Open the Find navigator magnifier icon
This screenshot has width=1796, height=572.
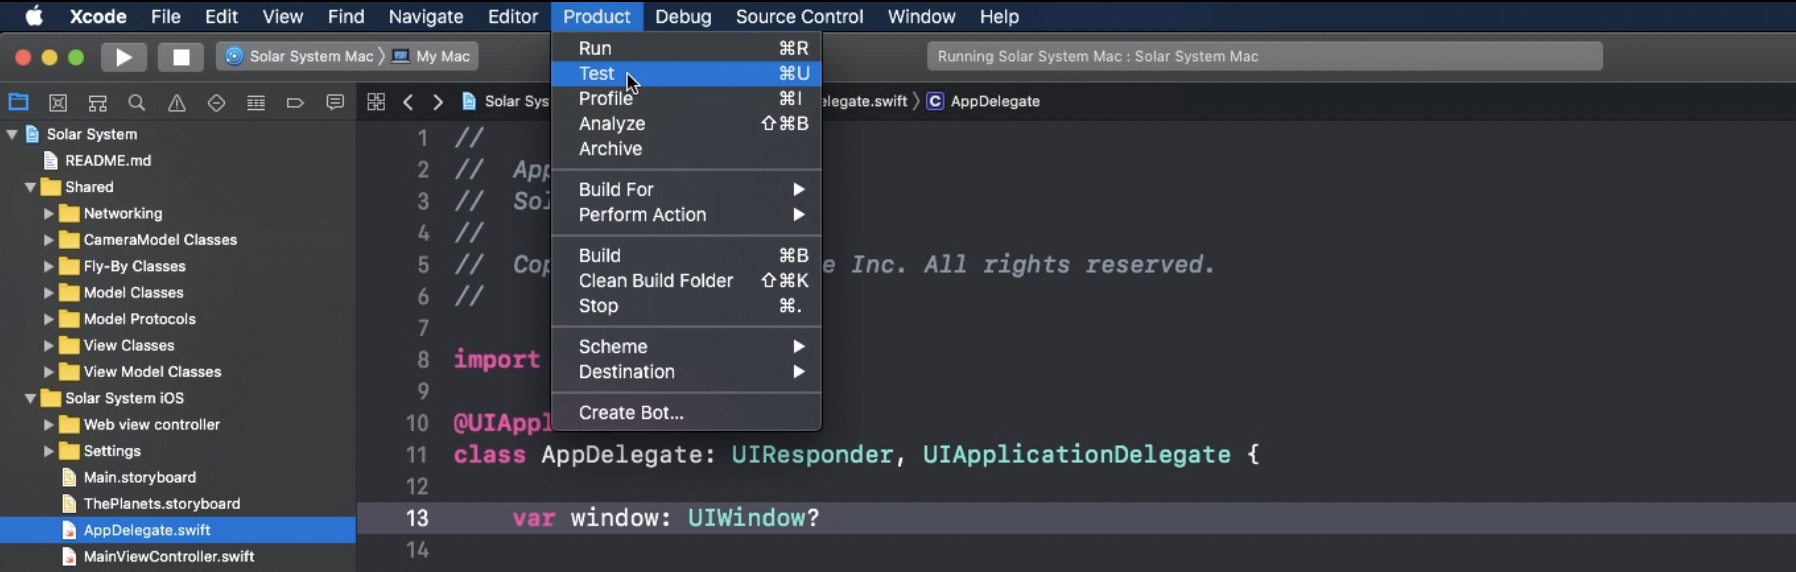[137, 102]
